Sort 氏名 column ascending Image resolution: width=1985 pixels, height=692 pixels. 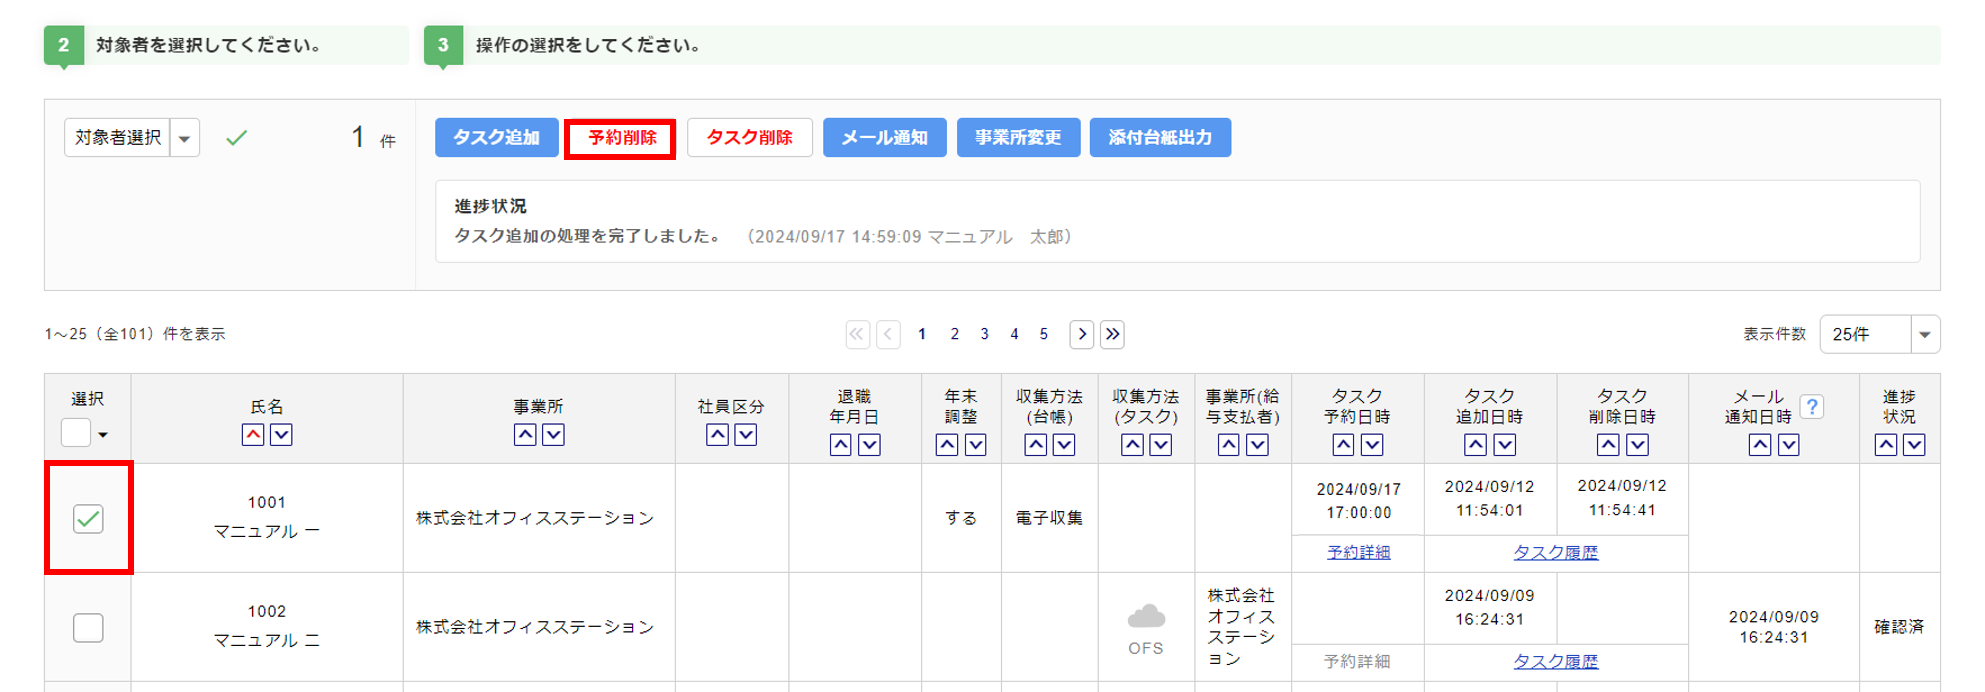tap(253, 435)
